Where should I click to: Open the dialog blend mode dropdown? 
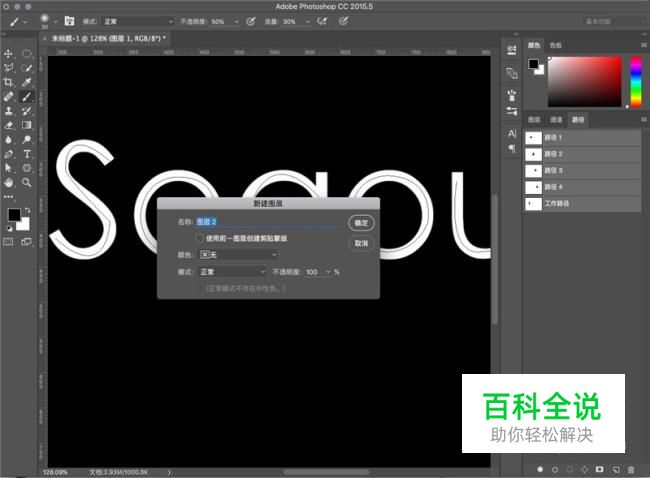[x=233, y=272]
